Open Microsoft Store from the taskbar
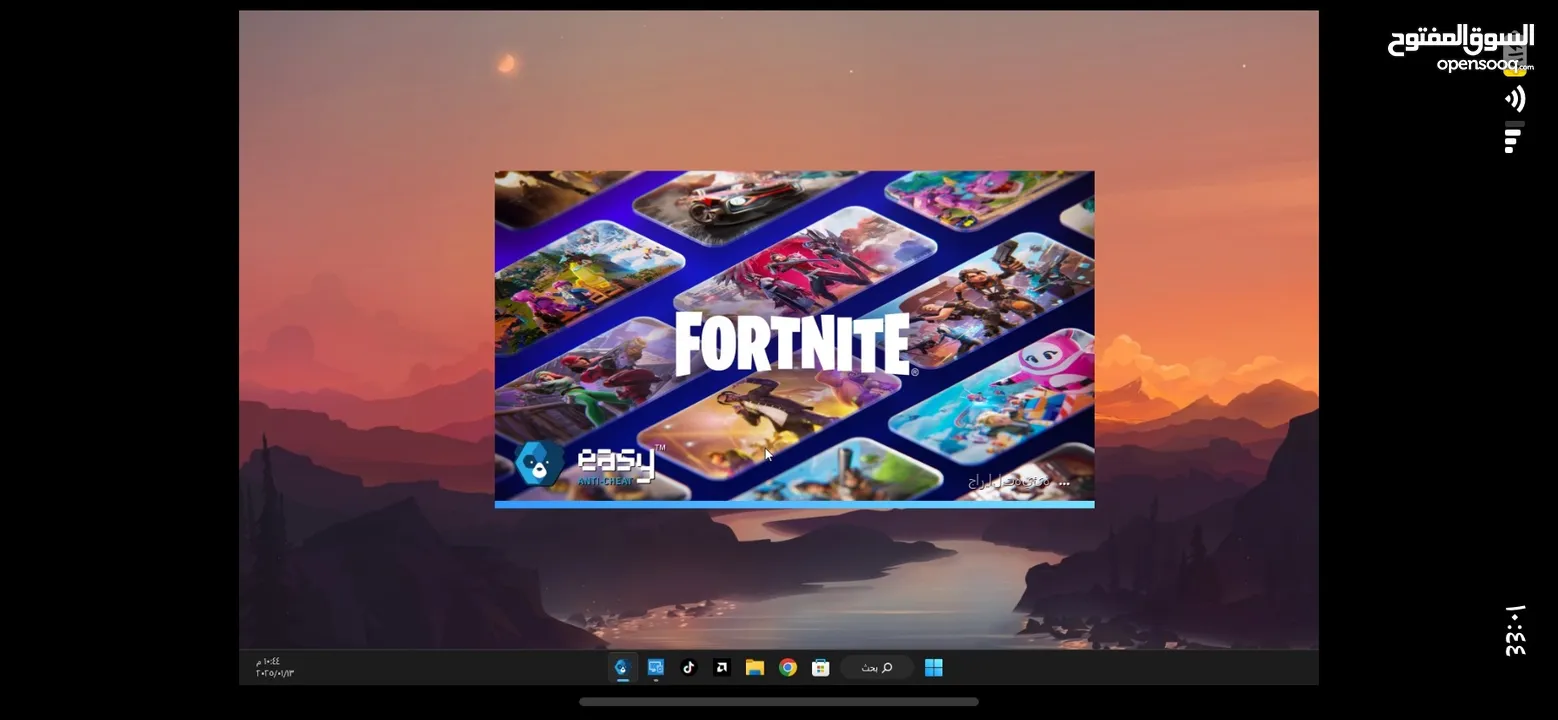The image size is (1558, 720). coord(821,667)
